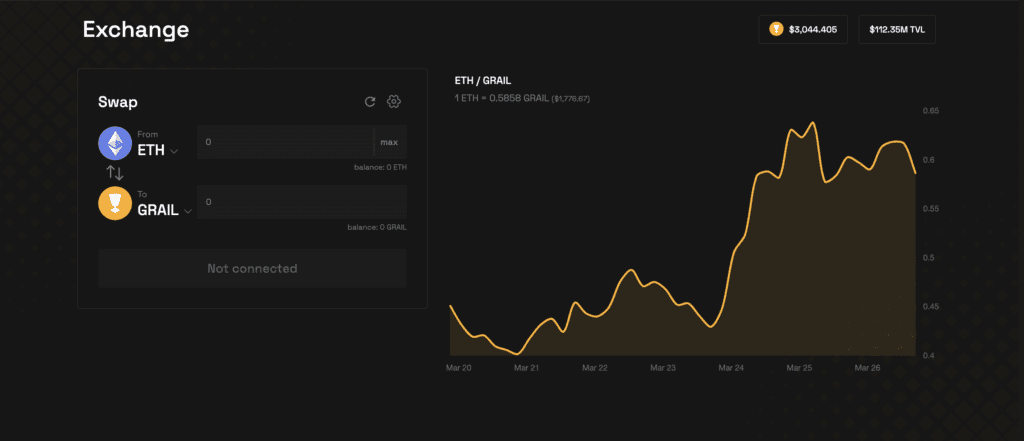This screenshot has height=441, width=1024.
Task: Click the $3,044.405 price badge
Action: [x=803, y=29]
